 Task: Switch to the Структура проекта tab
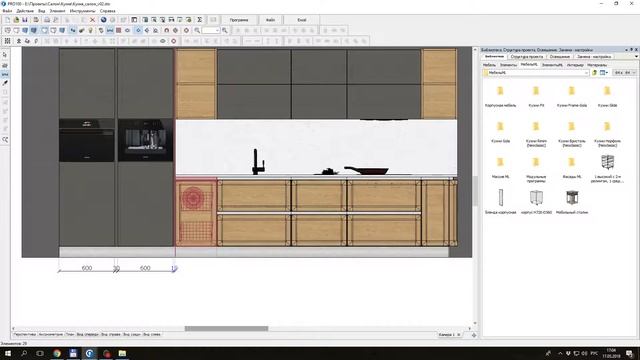[527, 57]
